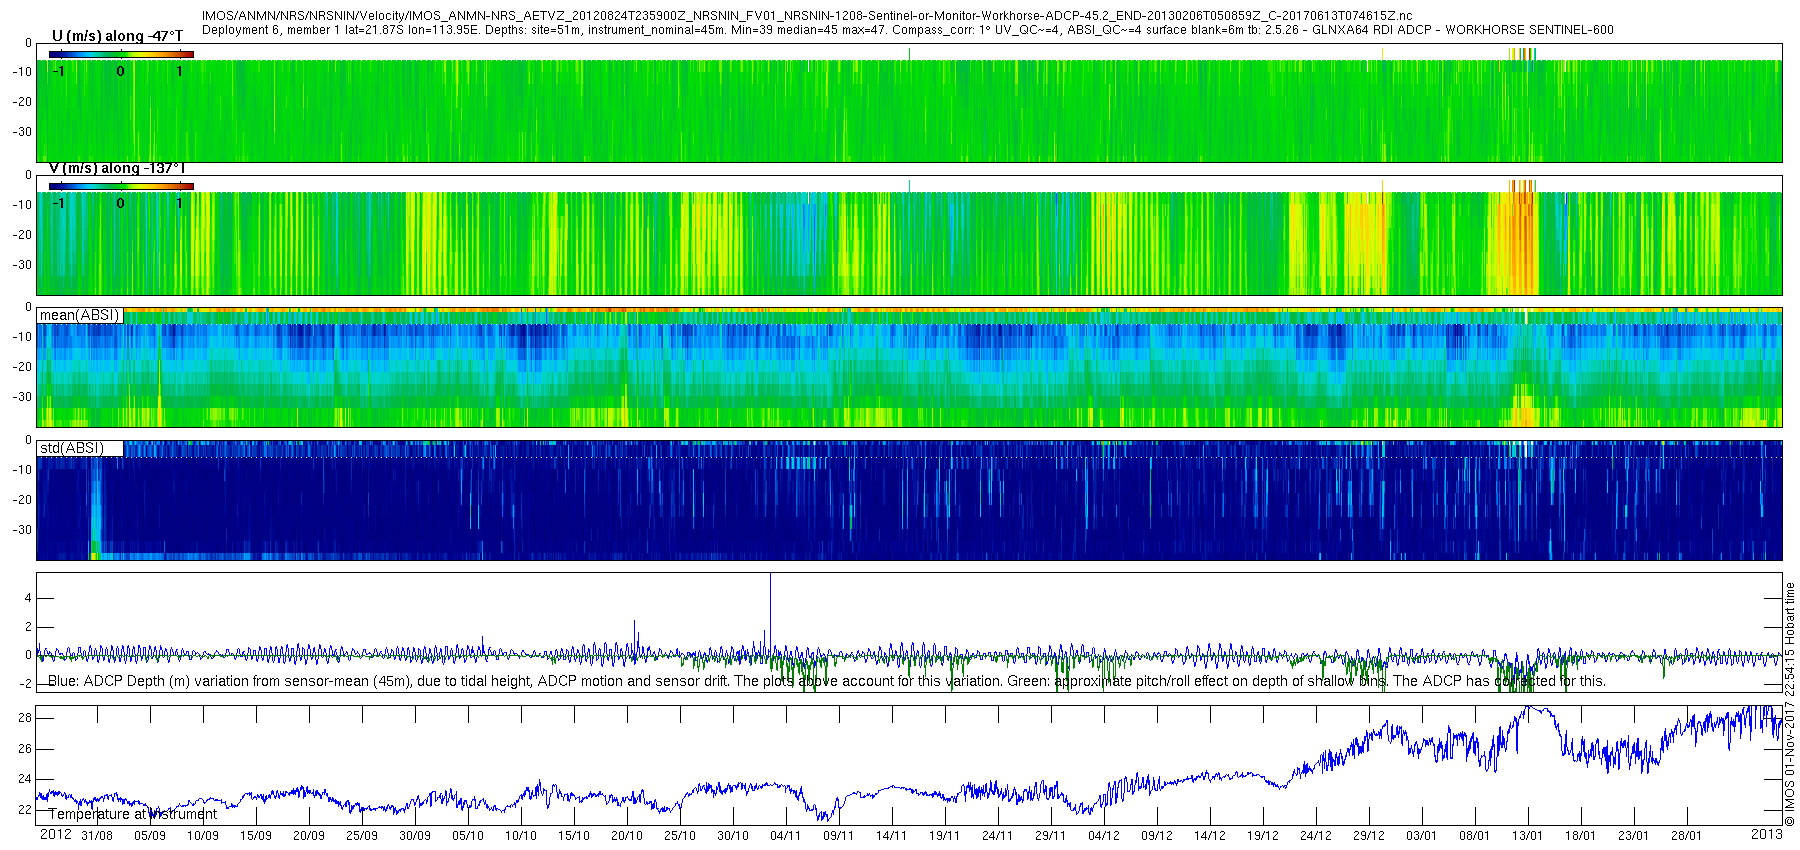Viewport: 1800px width, 850px height.
Task: Click the '31/08' date tick label
Action: click(x=97, y=835)
